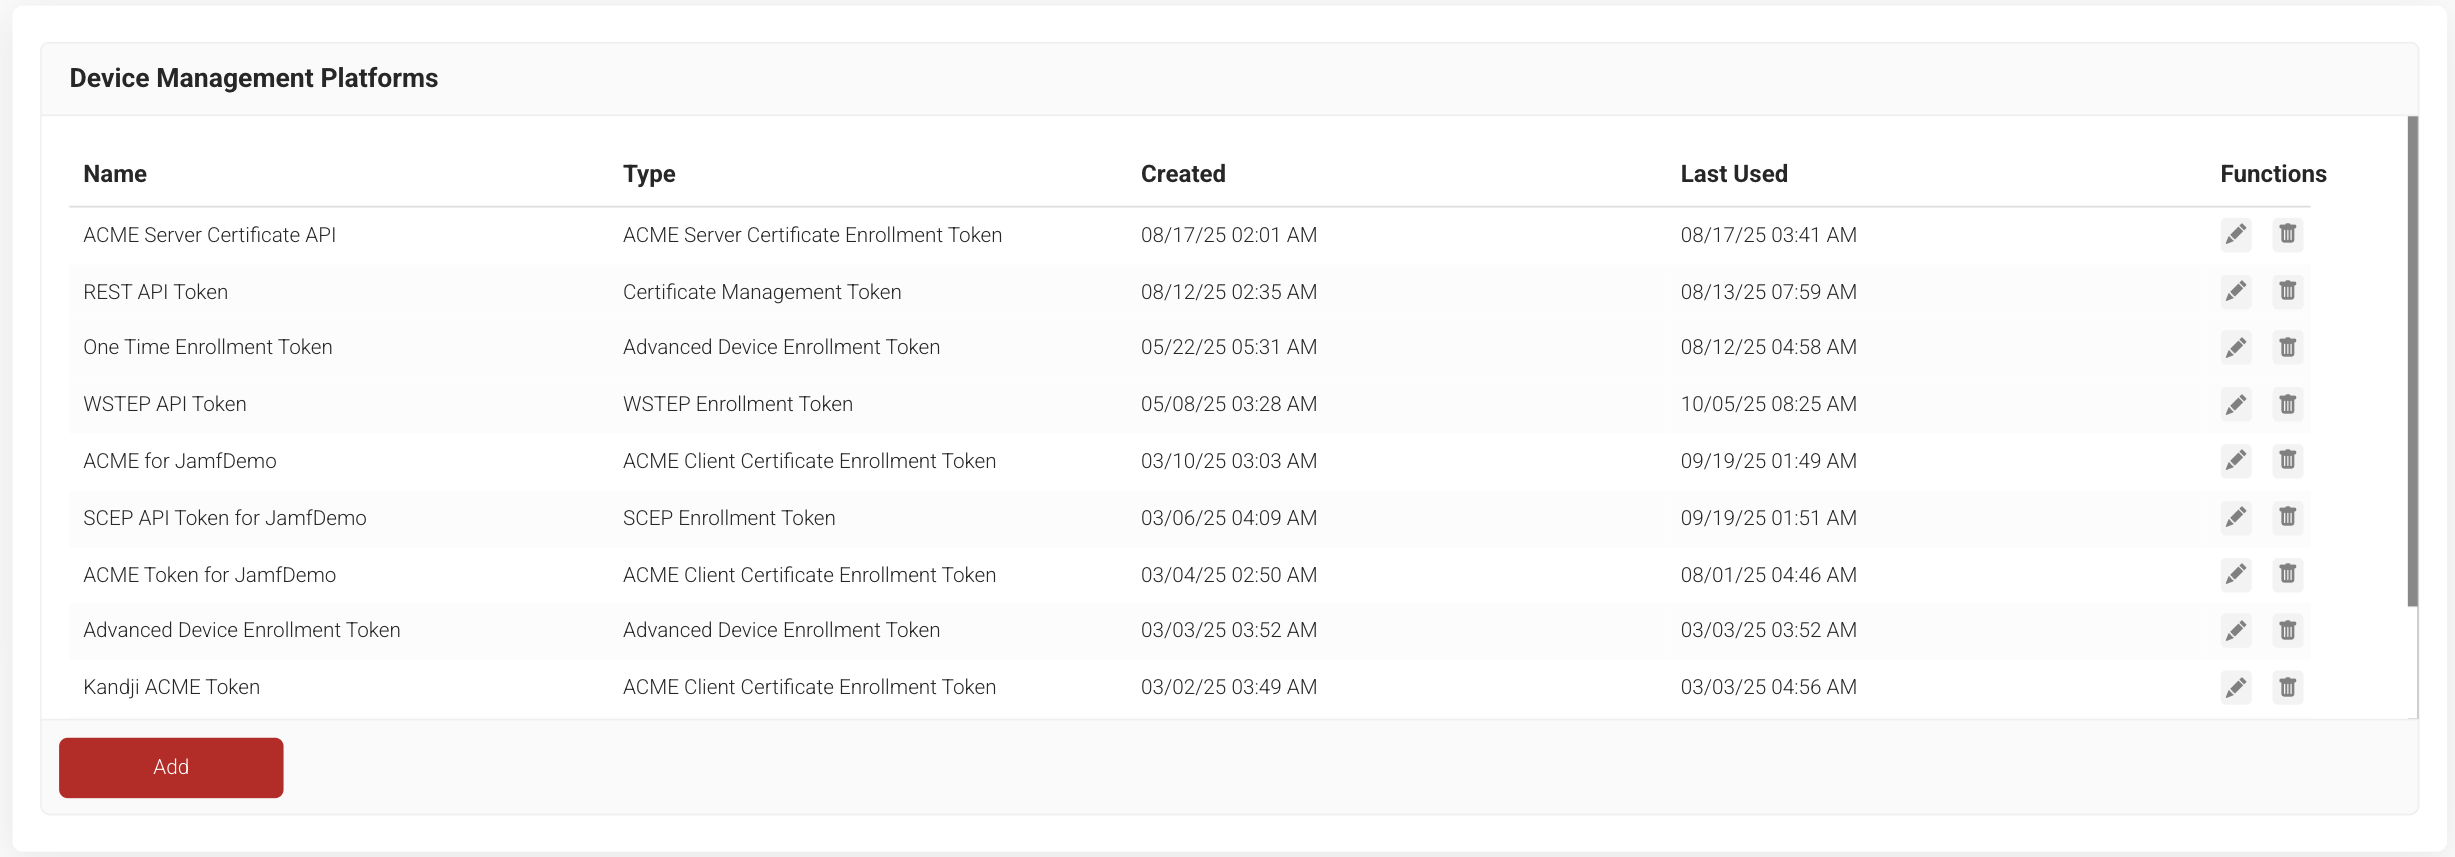
Task: Edit the ACME Server Certificate API token
Action: pyautogui.click(x=2235, y=235)
